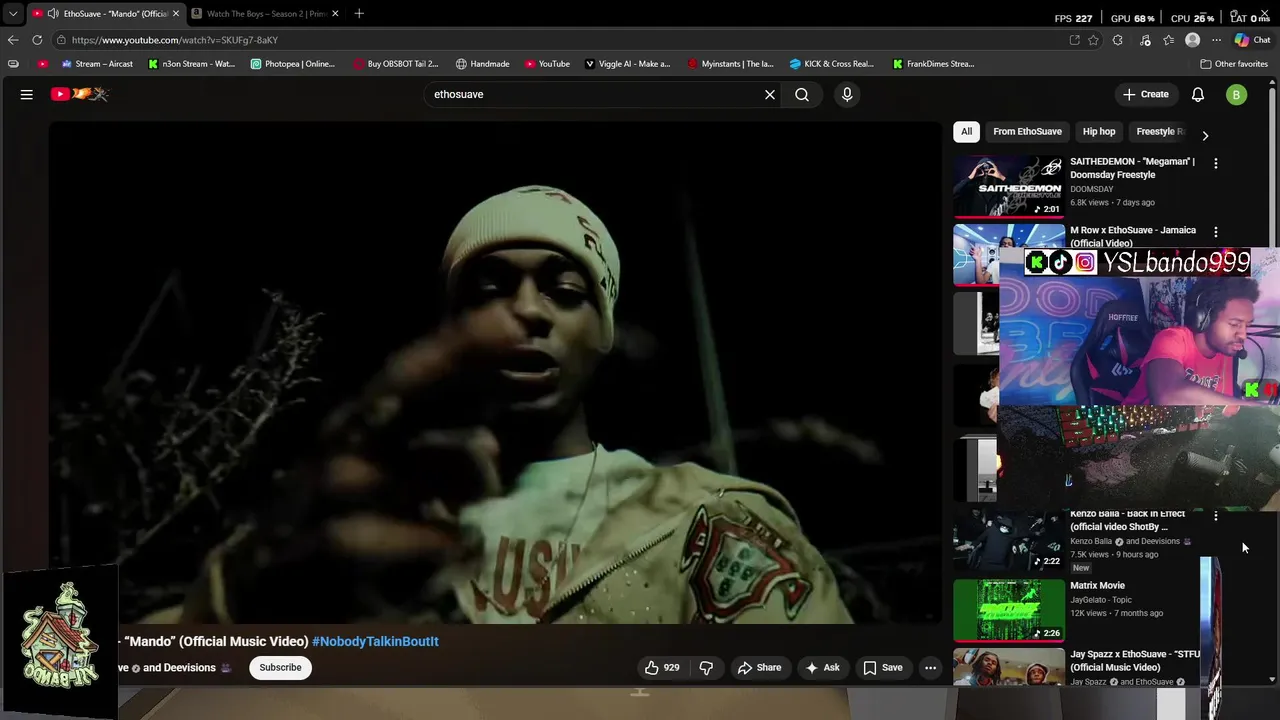Open the M Row x EthoSuave Jamaica title
1280x720 pixels.
pos(1132,236)
